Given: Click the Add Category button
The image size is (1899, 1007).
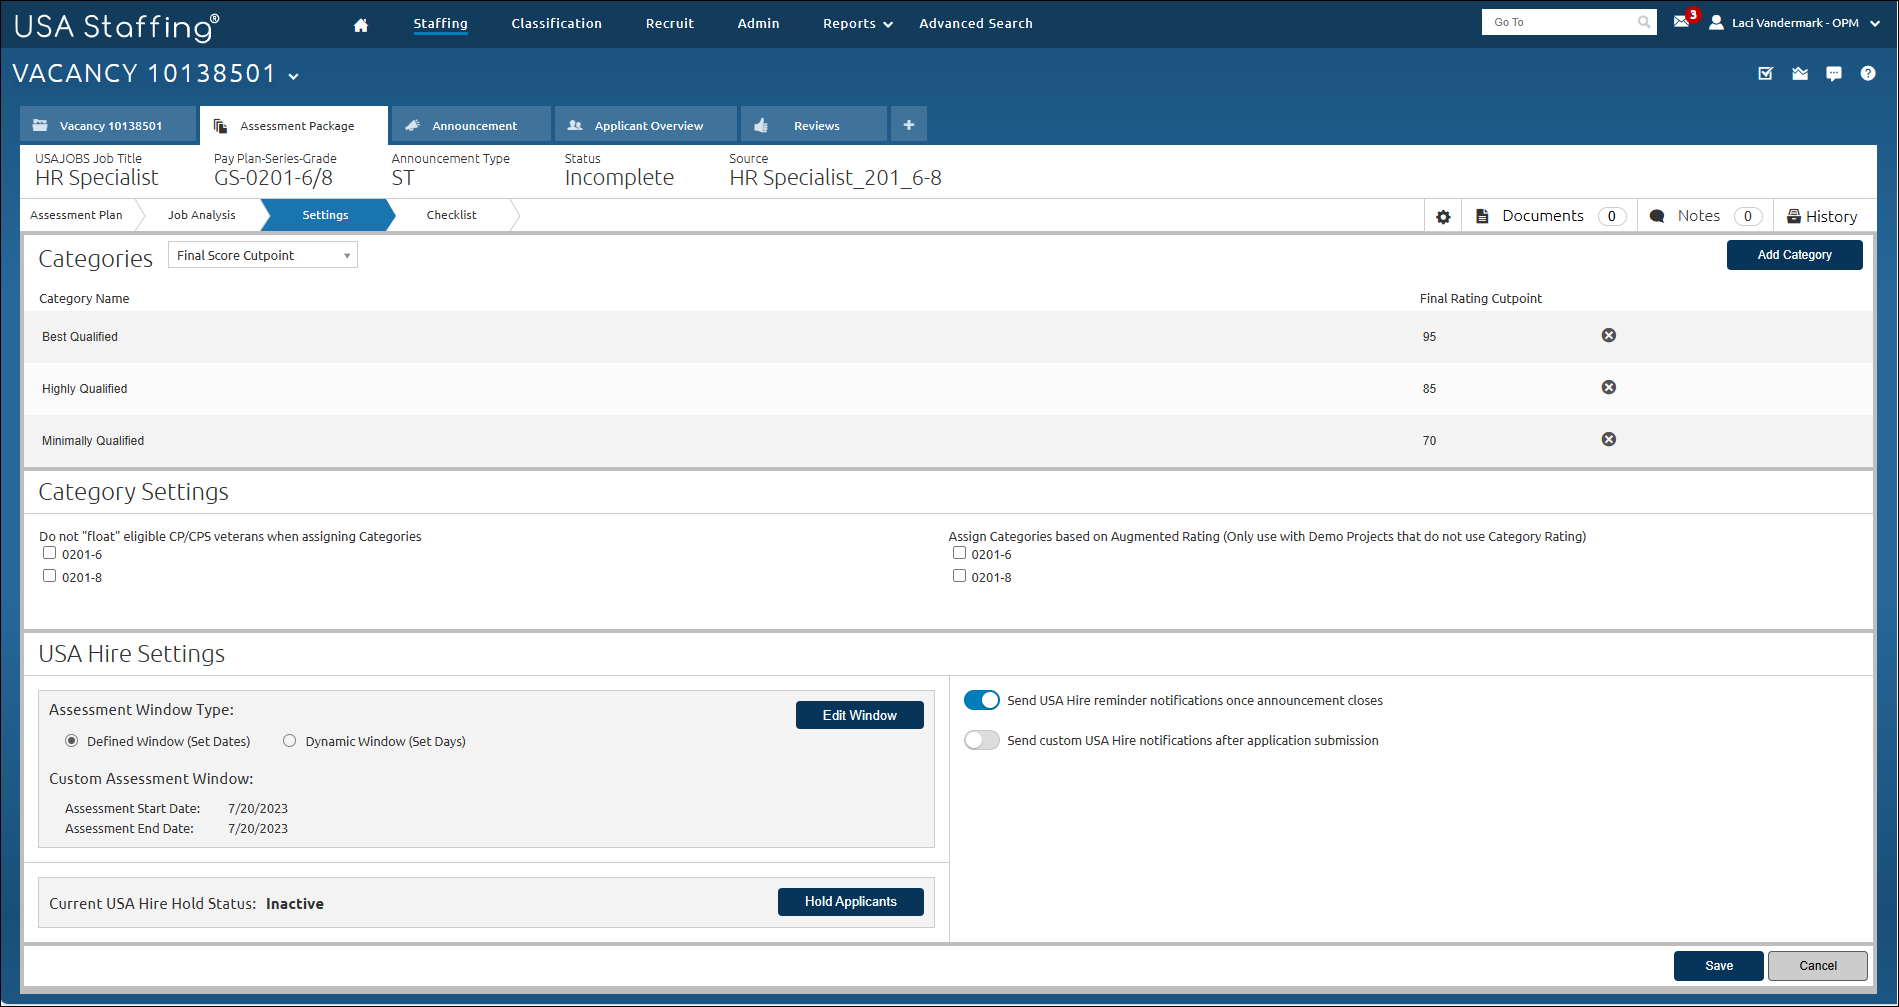Looking at the screenshot, I should point(1793,255).
